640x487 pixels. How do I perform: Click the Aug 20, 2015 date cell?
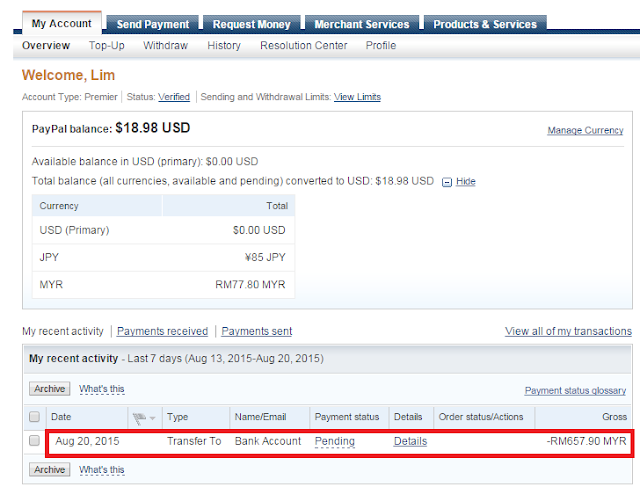[87, 441]
